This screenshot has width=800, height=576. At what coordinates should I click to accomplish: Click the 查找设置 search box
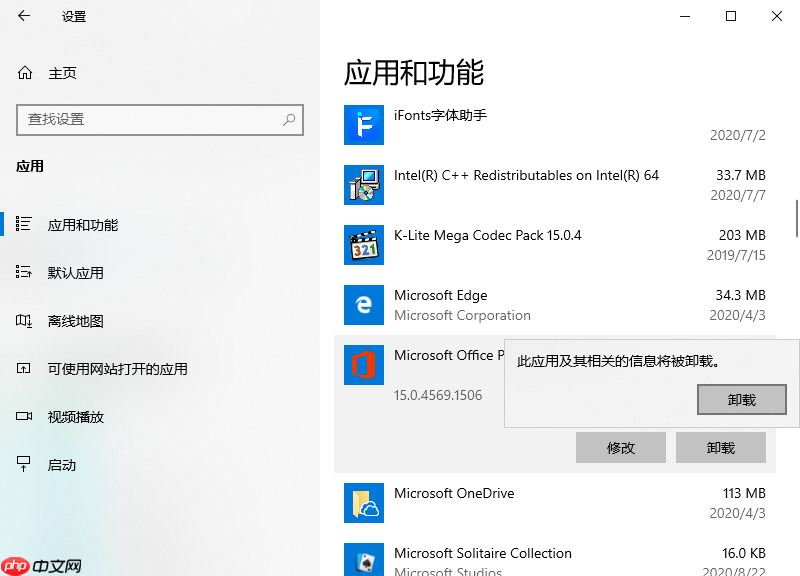[x=160, y=120]
